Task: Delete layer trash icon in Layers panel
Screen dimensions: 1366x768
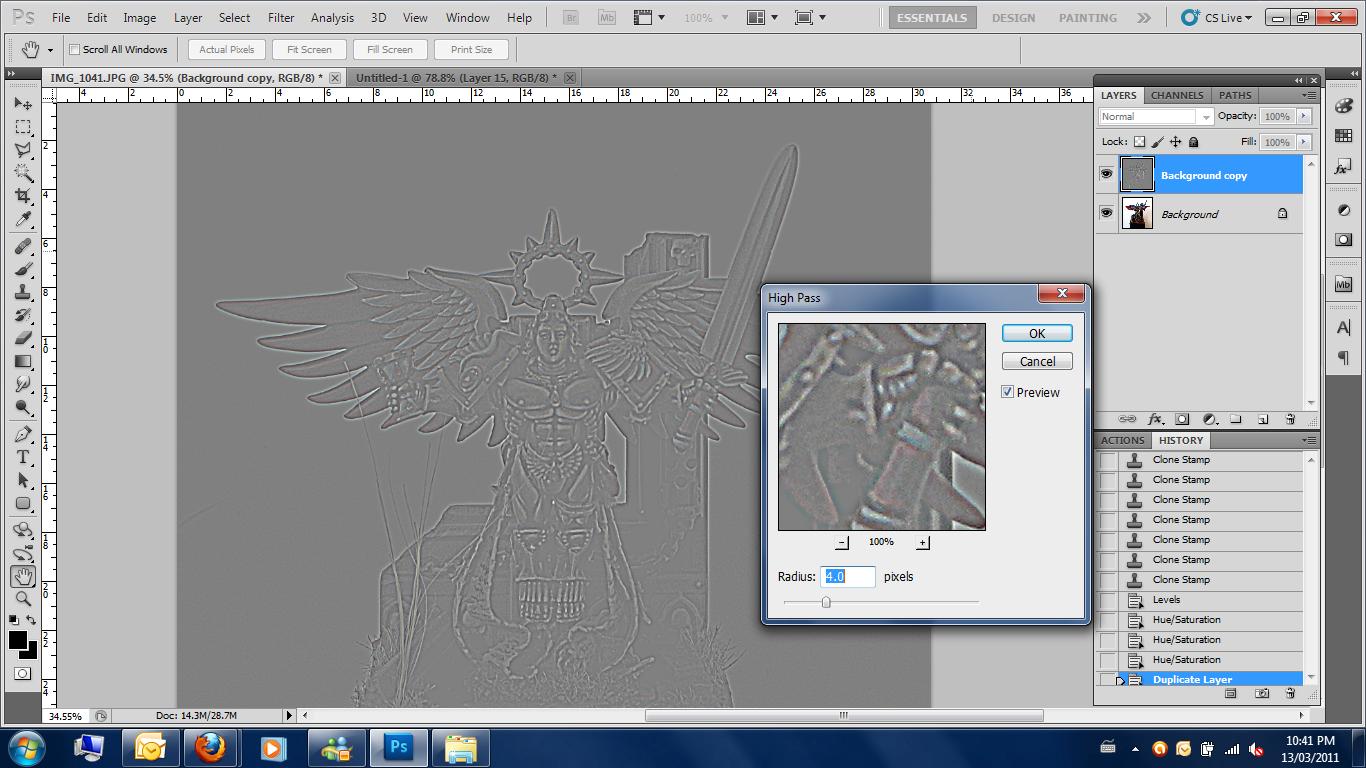Action: pos(1290,419)
